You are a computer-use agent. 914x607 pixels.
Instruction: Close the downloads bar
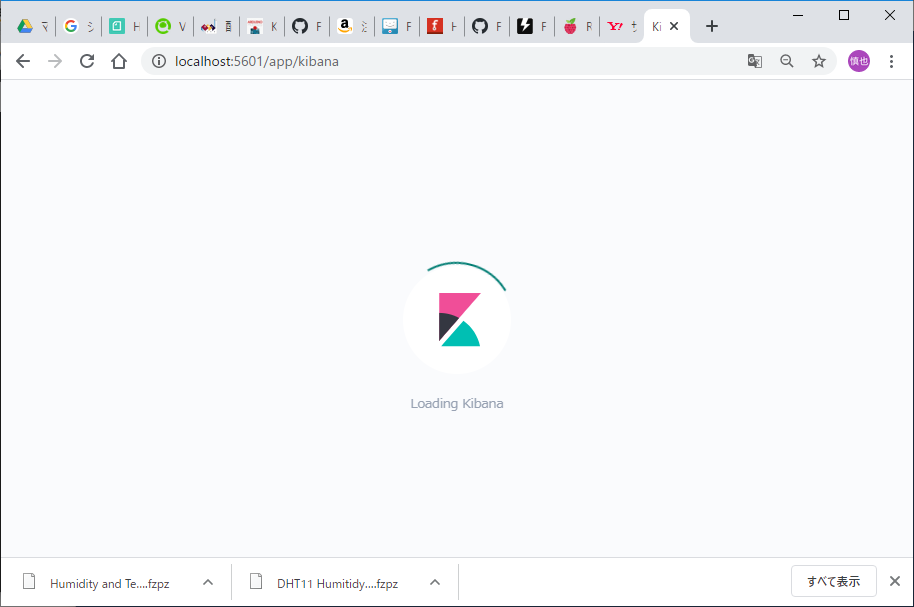(x=895, y=581)
